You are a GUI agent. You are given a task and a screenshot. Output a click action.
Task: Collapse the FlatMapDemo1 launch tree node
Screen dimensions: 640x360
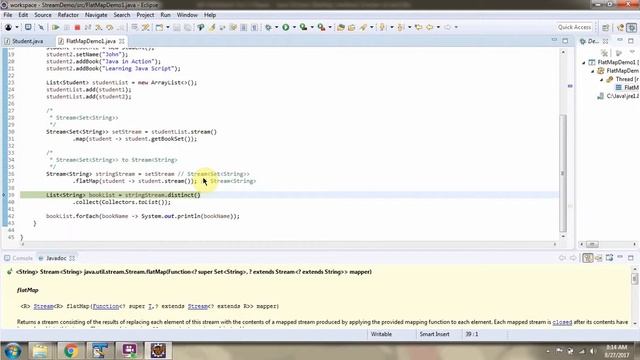(584, 62)
